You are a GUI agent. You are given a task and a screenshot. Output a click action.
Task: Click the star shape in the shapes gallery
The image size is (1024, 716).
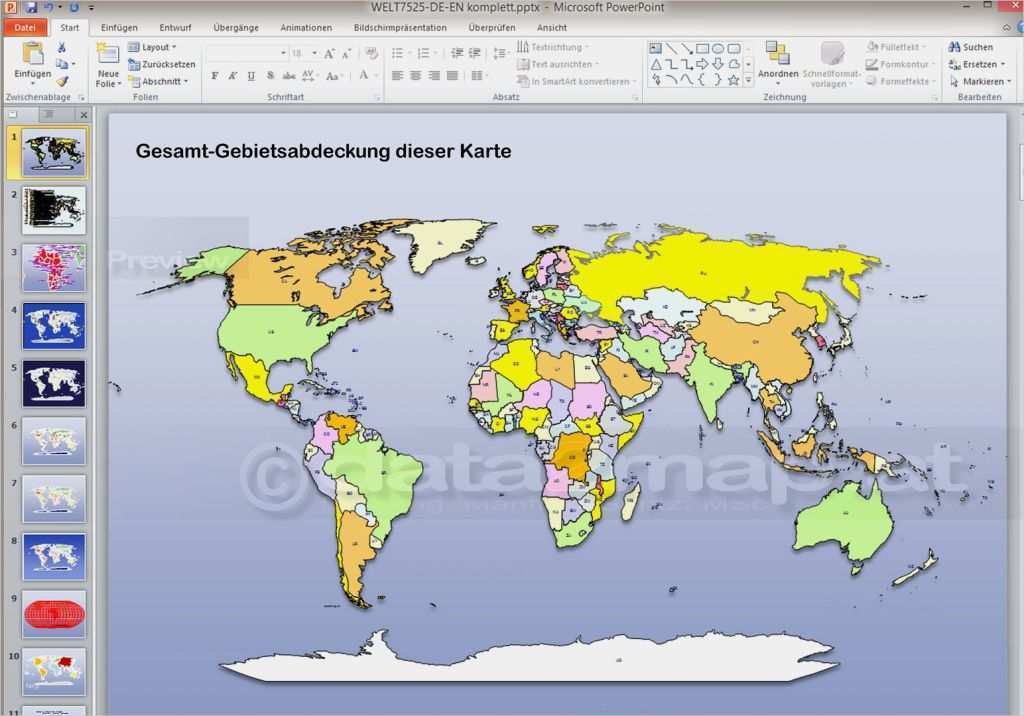pyautogui.click(x=733, y=77)
